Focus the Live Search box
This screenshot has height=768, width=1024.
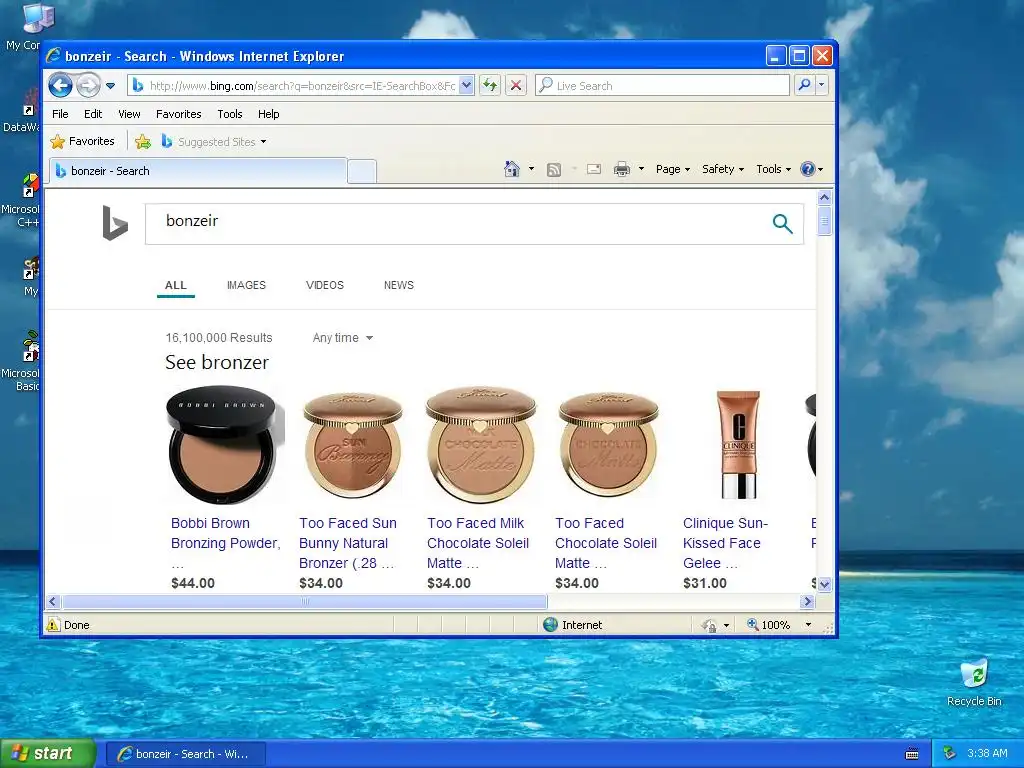pyautogui.click(x=662, y=86)
